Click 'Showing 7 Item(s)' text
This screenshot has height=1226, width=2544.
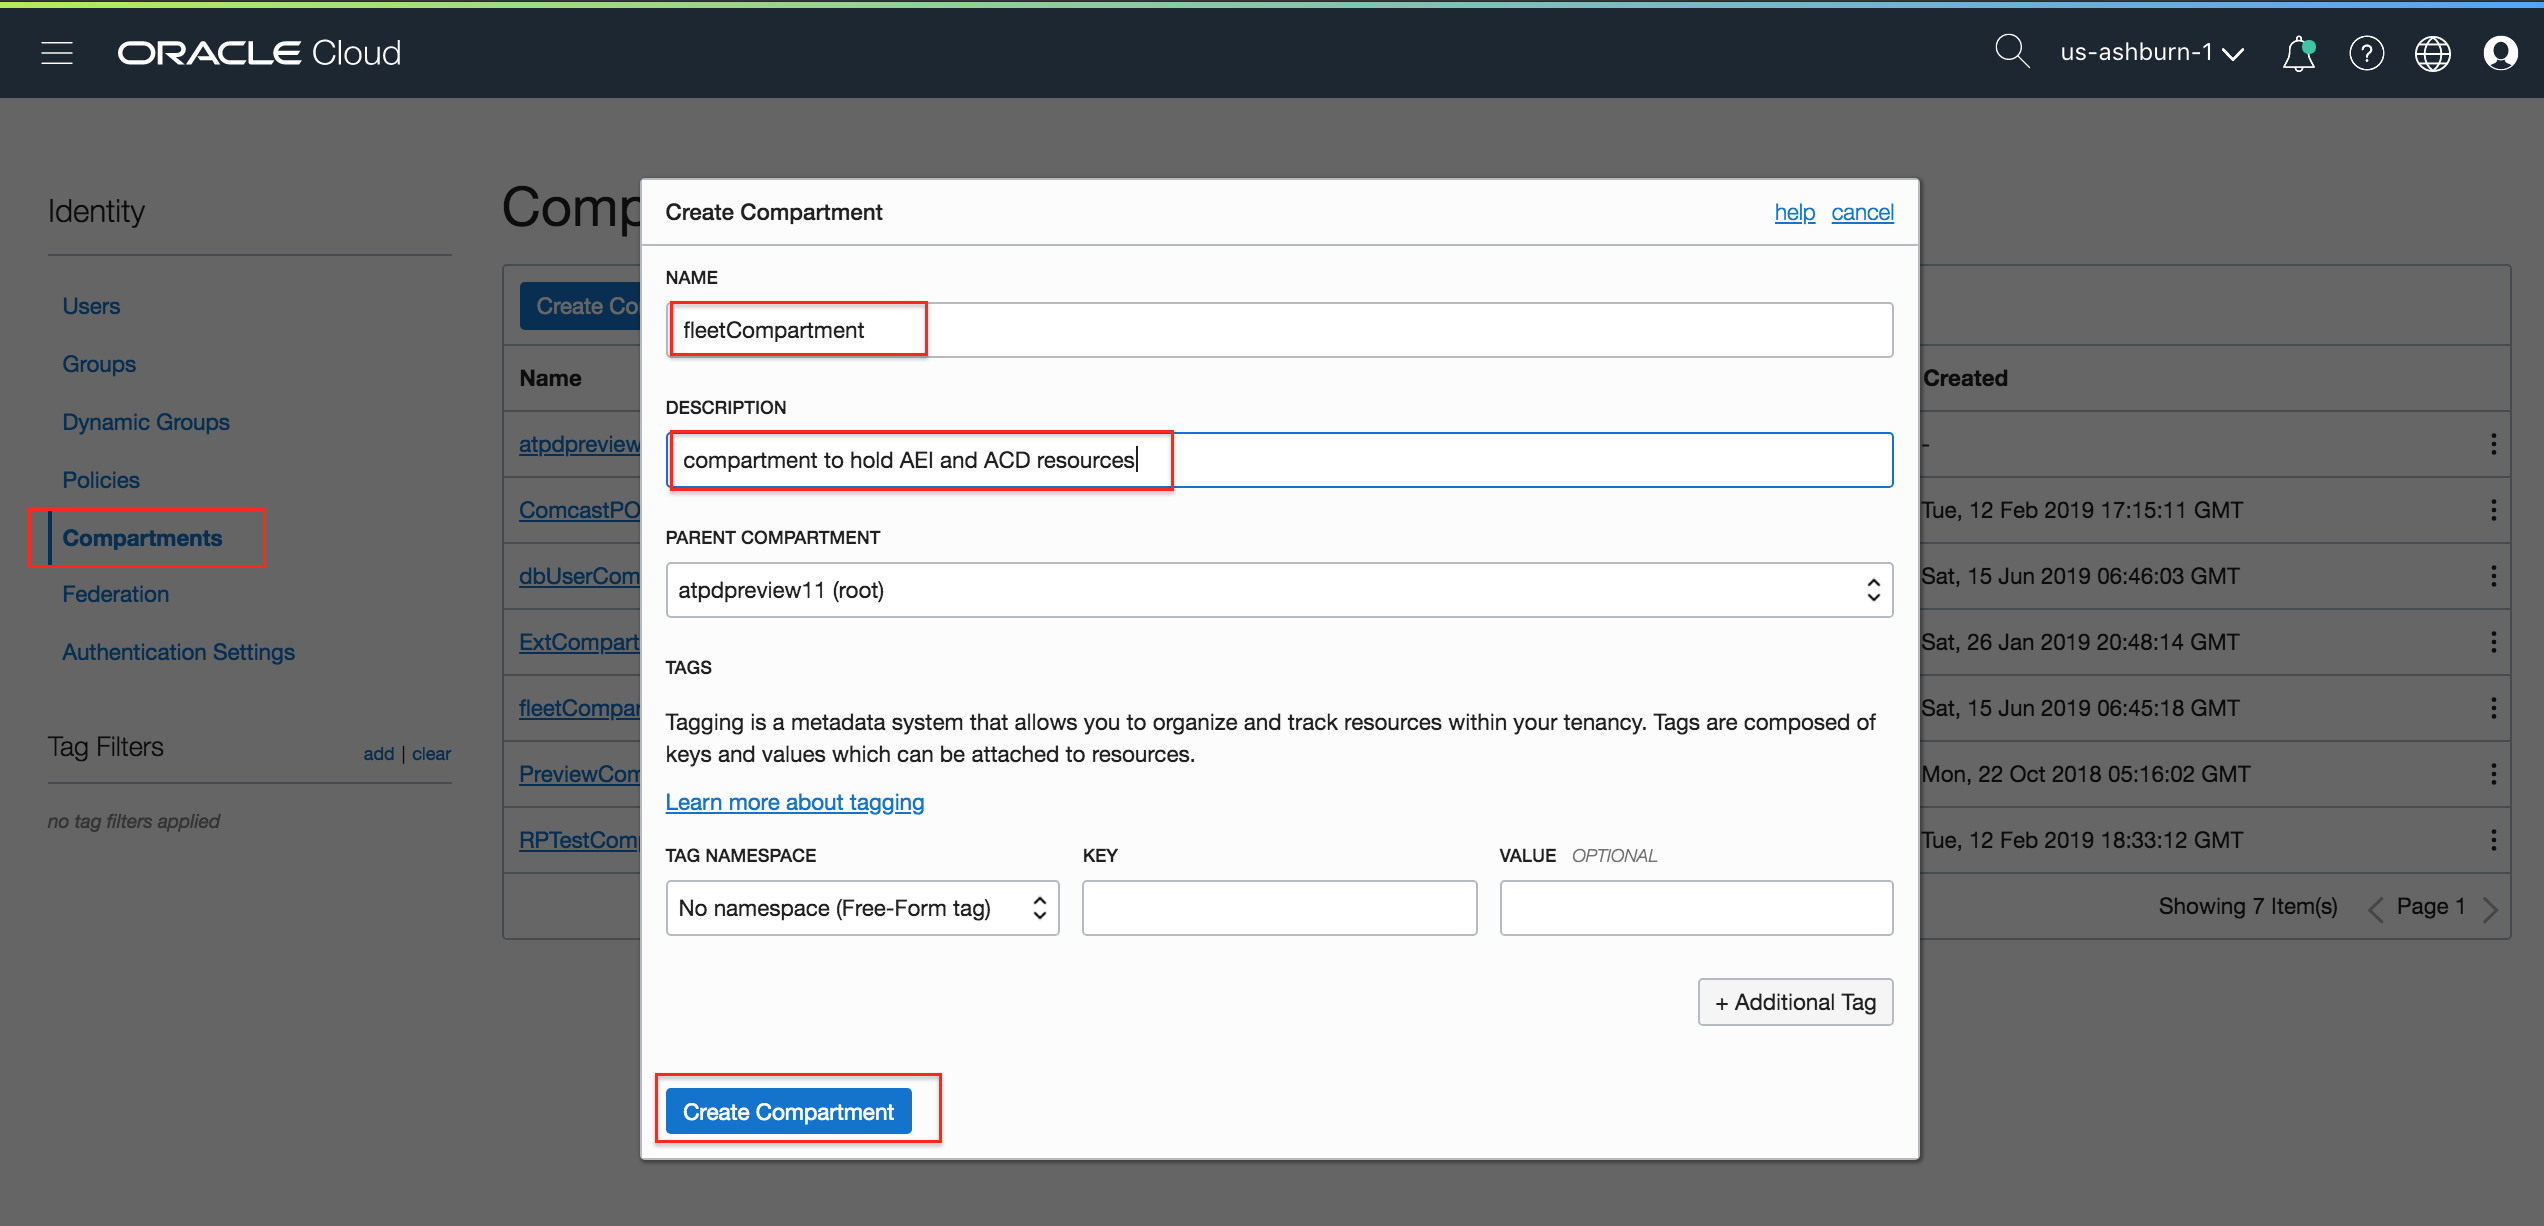(2247, 906)
